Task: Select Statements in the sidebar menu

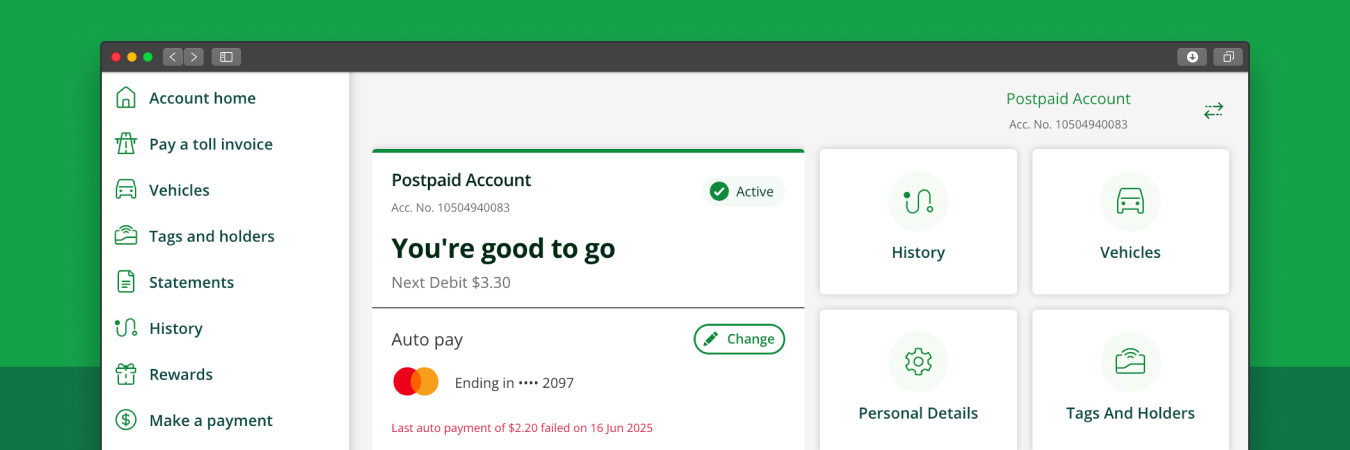Action: pyautogui.click(x=191, y=282)
